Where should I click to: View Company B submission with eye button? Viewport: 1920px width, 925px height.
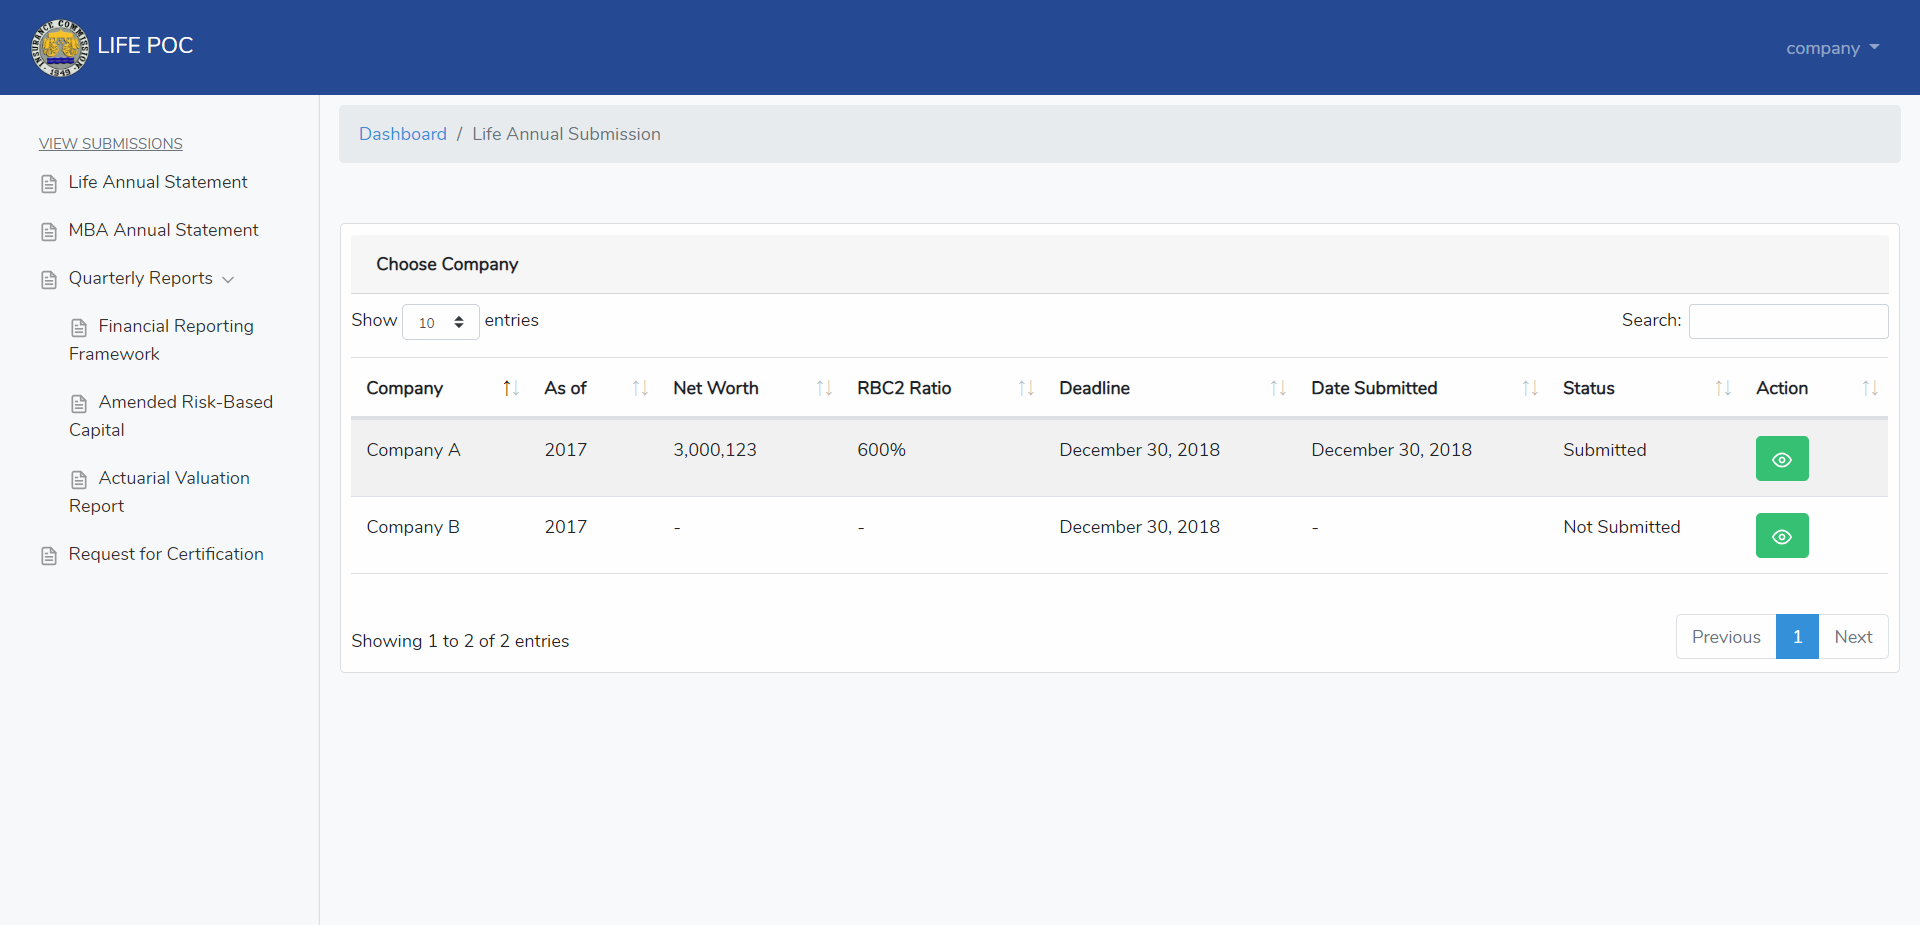(1782, 536)
